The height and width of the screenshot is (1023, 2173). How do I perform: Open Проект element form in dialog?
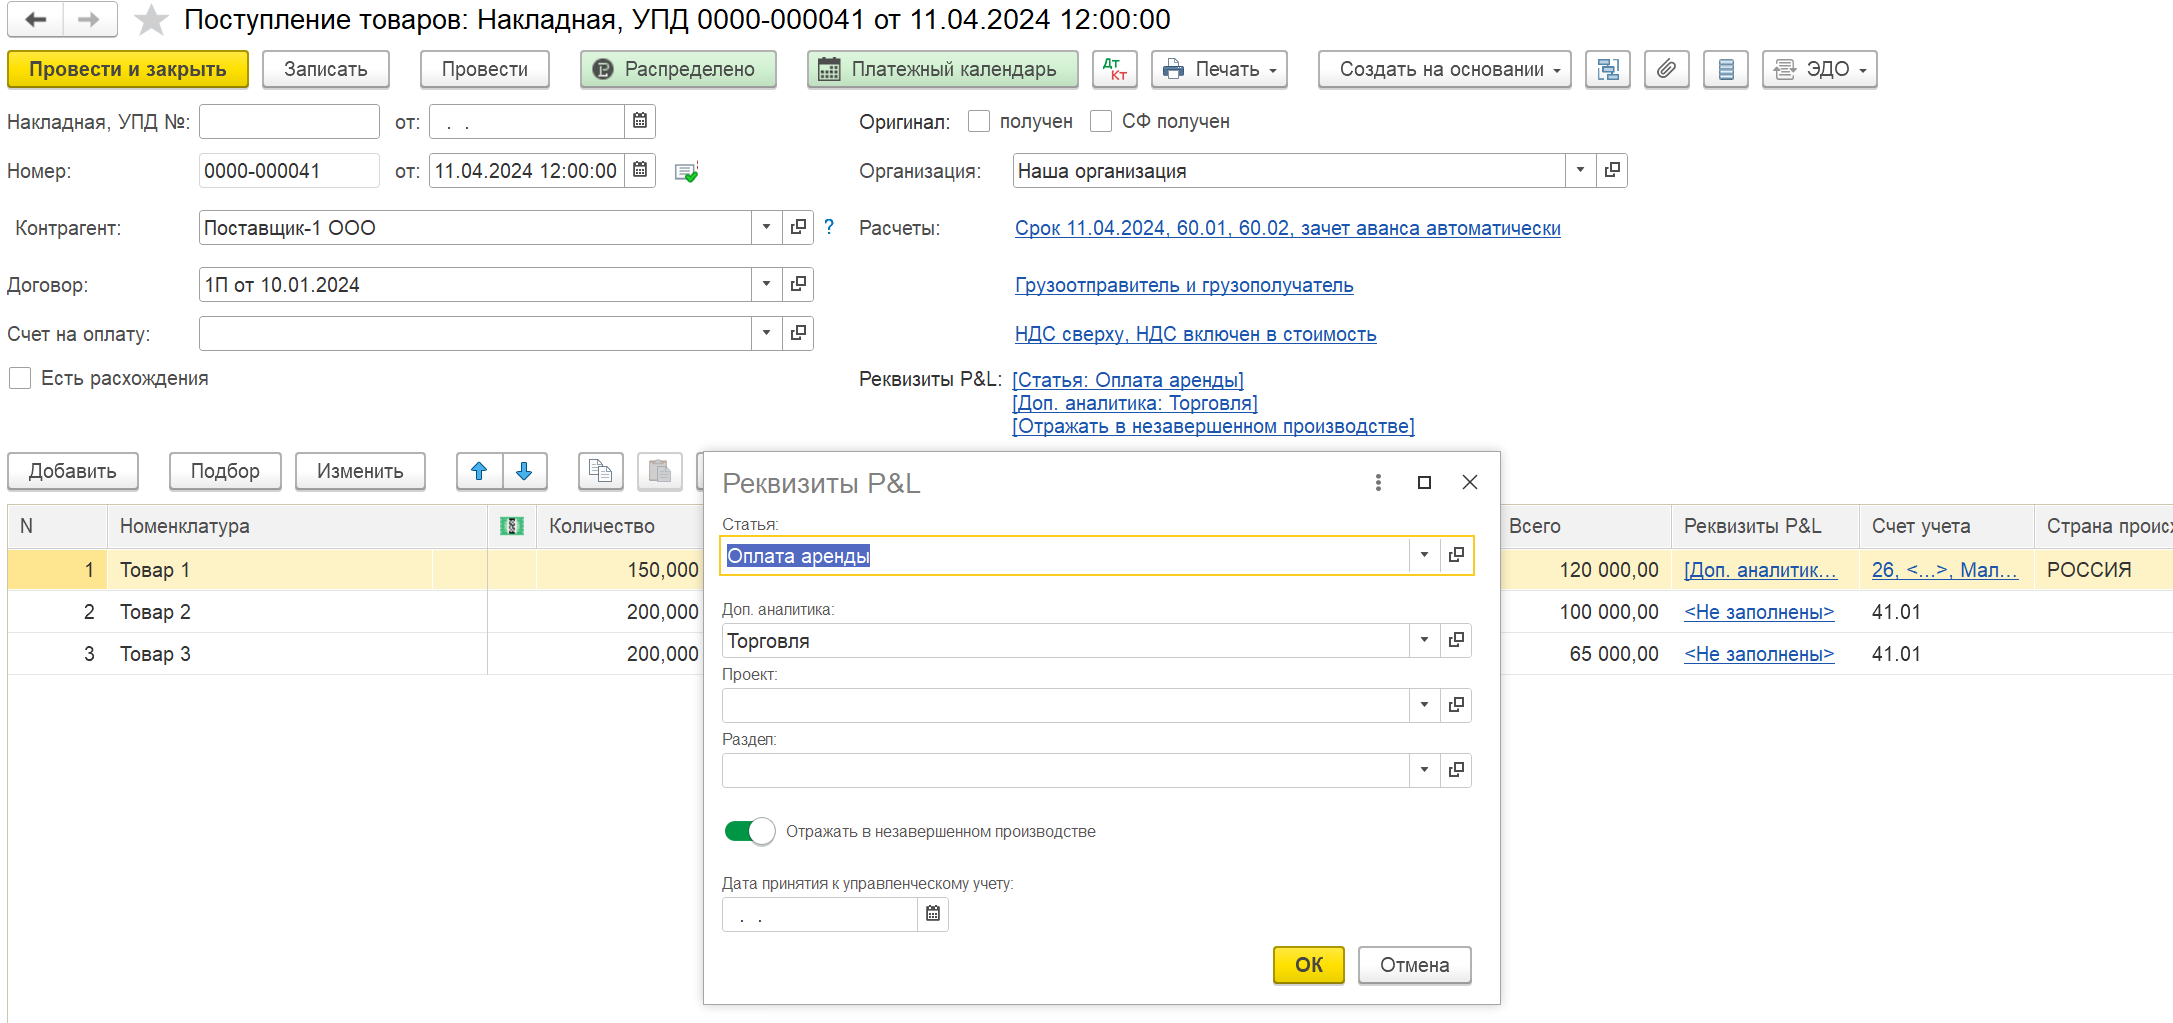pyautogui.click(x=1456, y=705)
